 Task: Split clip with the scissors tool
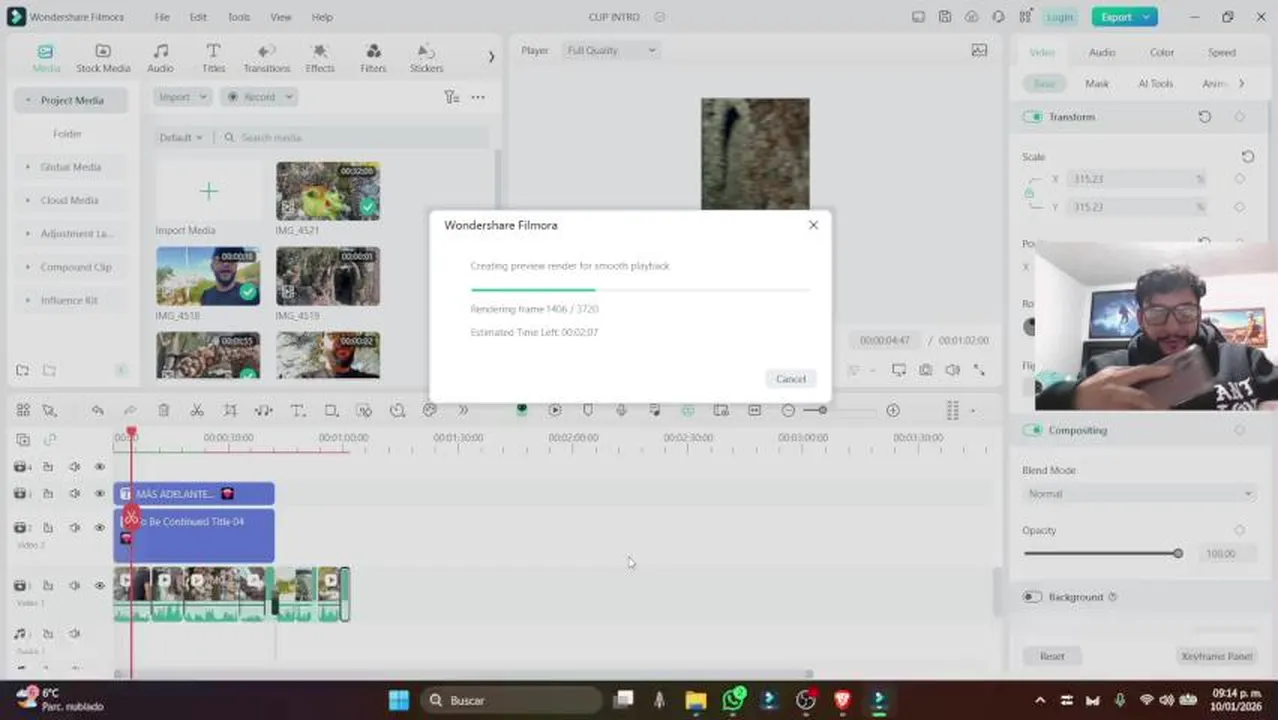click(197, 410)
